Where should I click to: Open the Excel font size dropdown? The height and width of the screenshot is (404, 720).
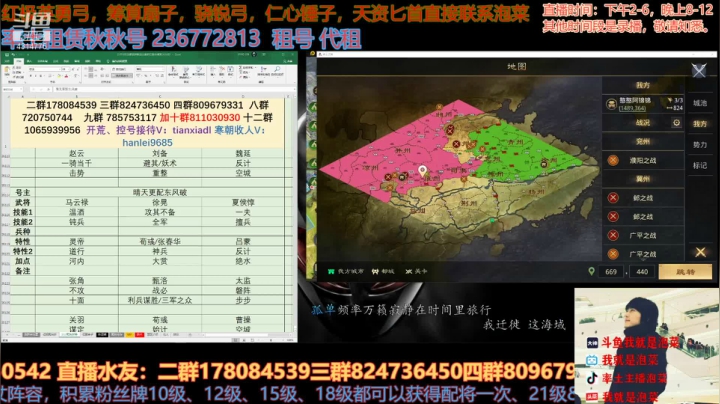(68, 69)
